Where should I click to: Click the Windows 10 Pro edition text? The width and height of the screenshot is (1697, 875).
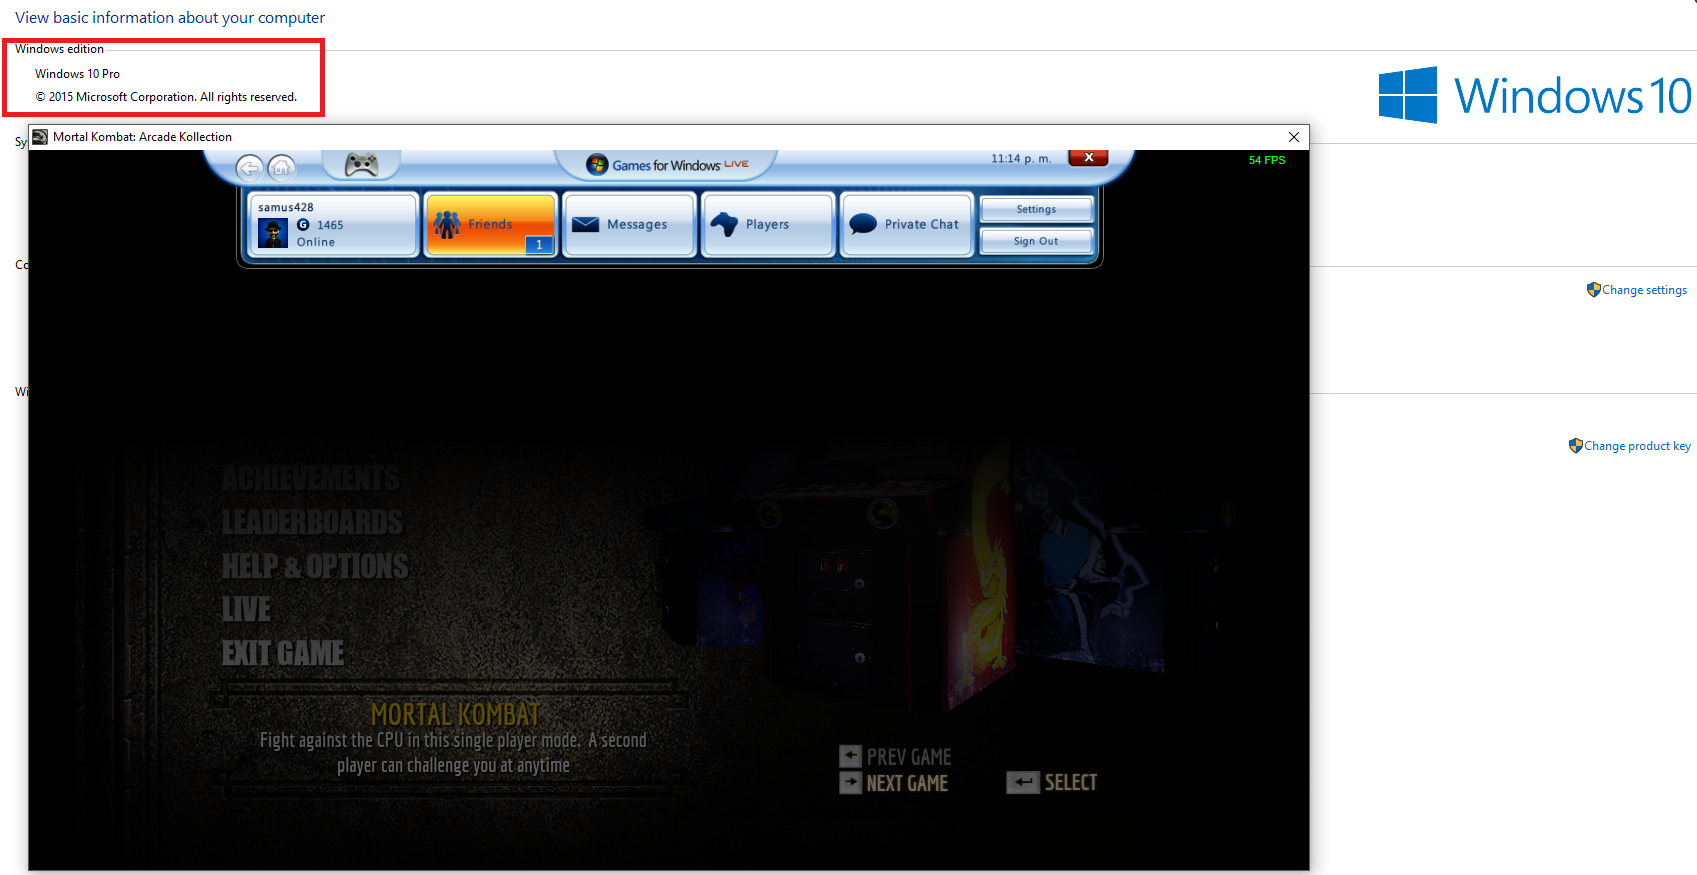(x=77, y=74)
